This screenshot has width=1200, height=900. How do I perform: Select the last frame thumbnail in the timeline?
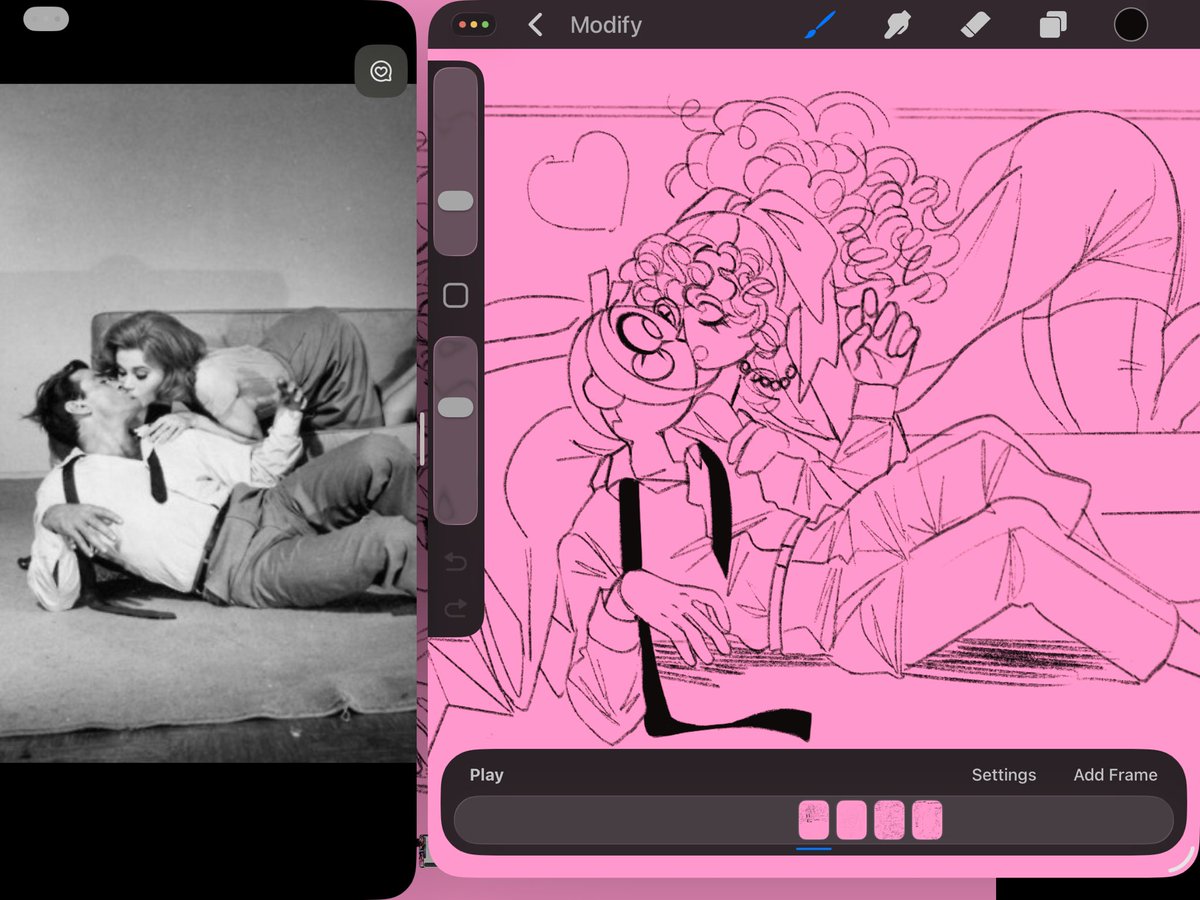tap(927, 819)
